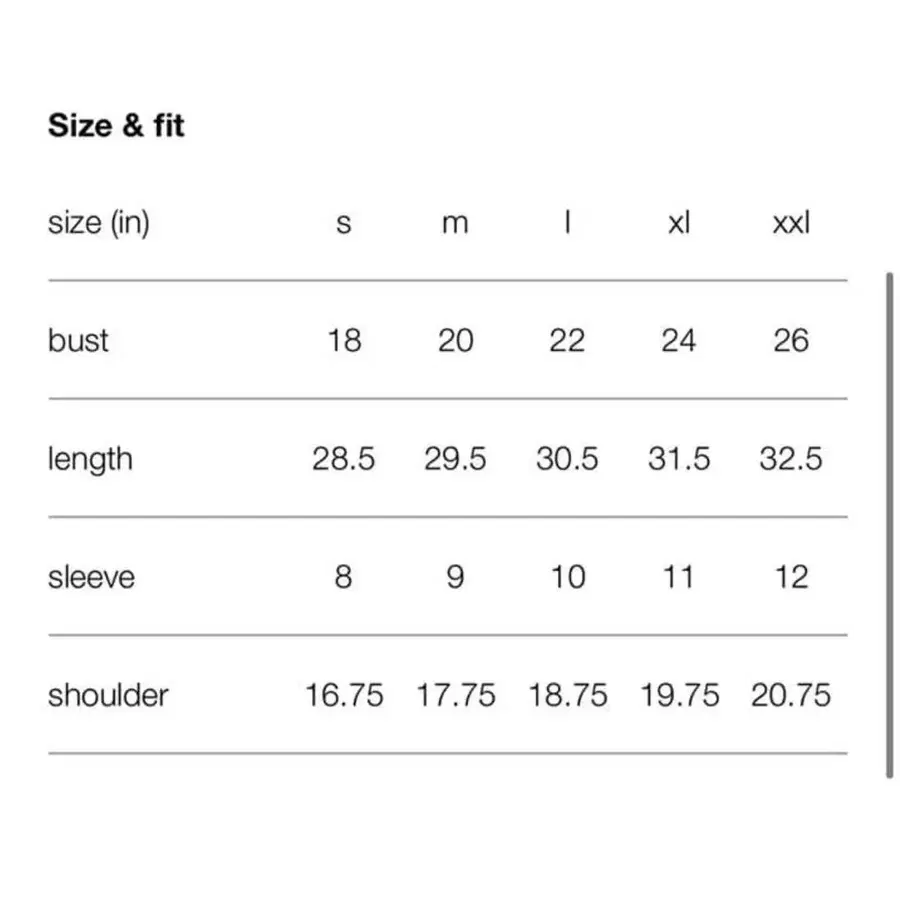Click the "Size & fit" heading
Image resolution: width=900 pixels, height=900 pixels.
coord(116,126)
